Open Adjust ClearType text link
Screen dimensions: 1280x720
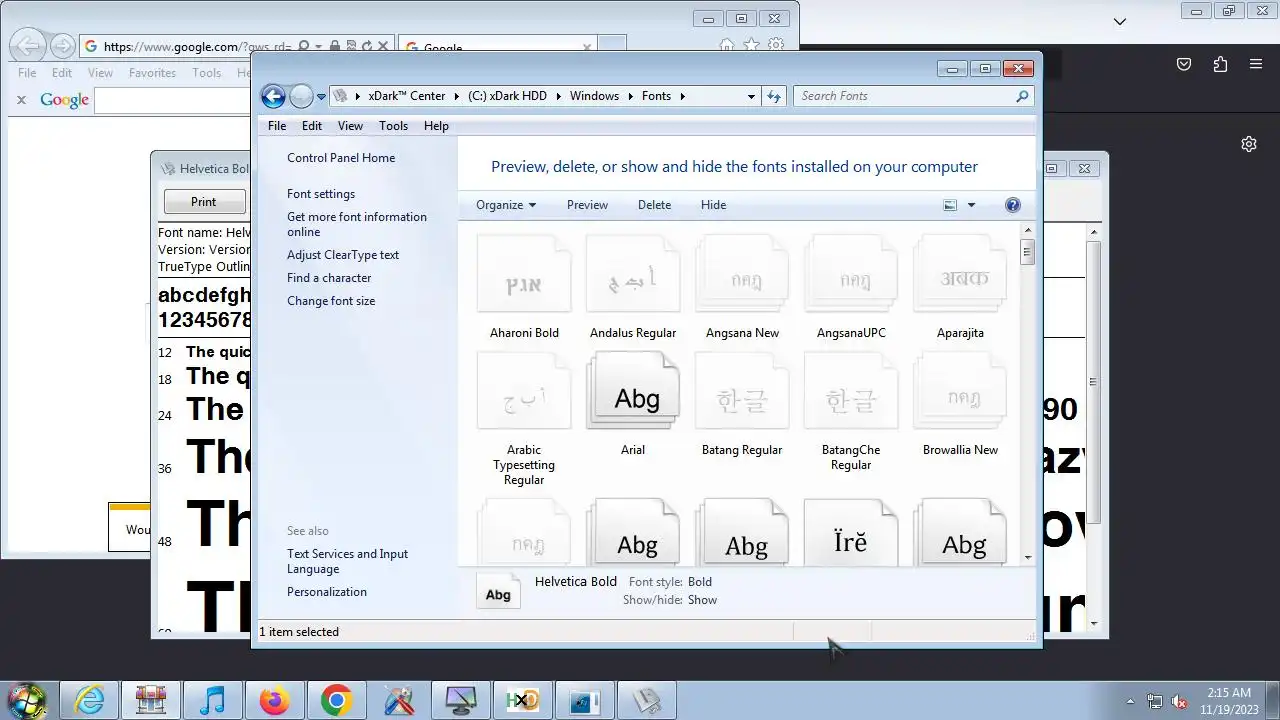coord(343,255)
